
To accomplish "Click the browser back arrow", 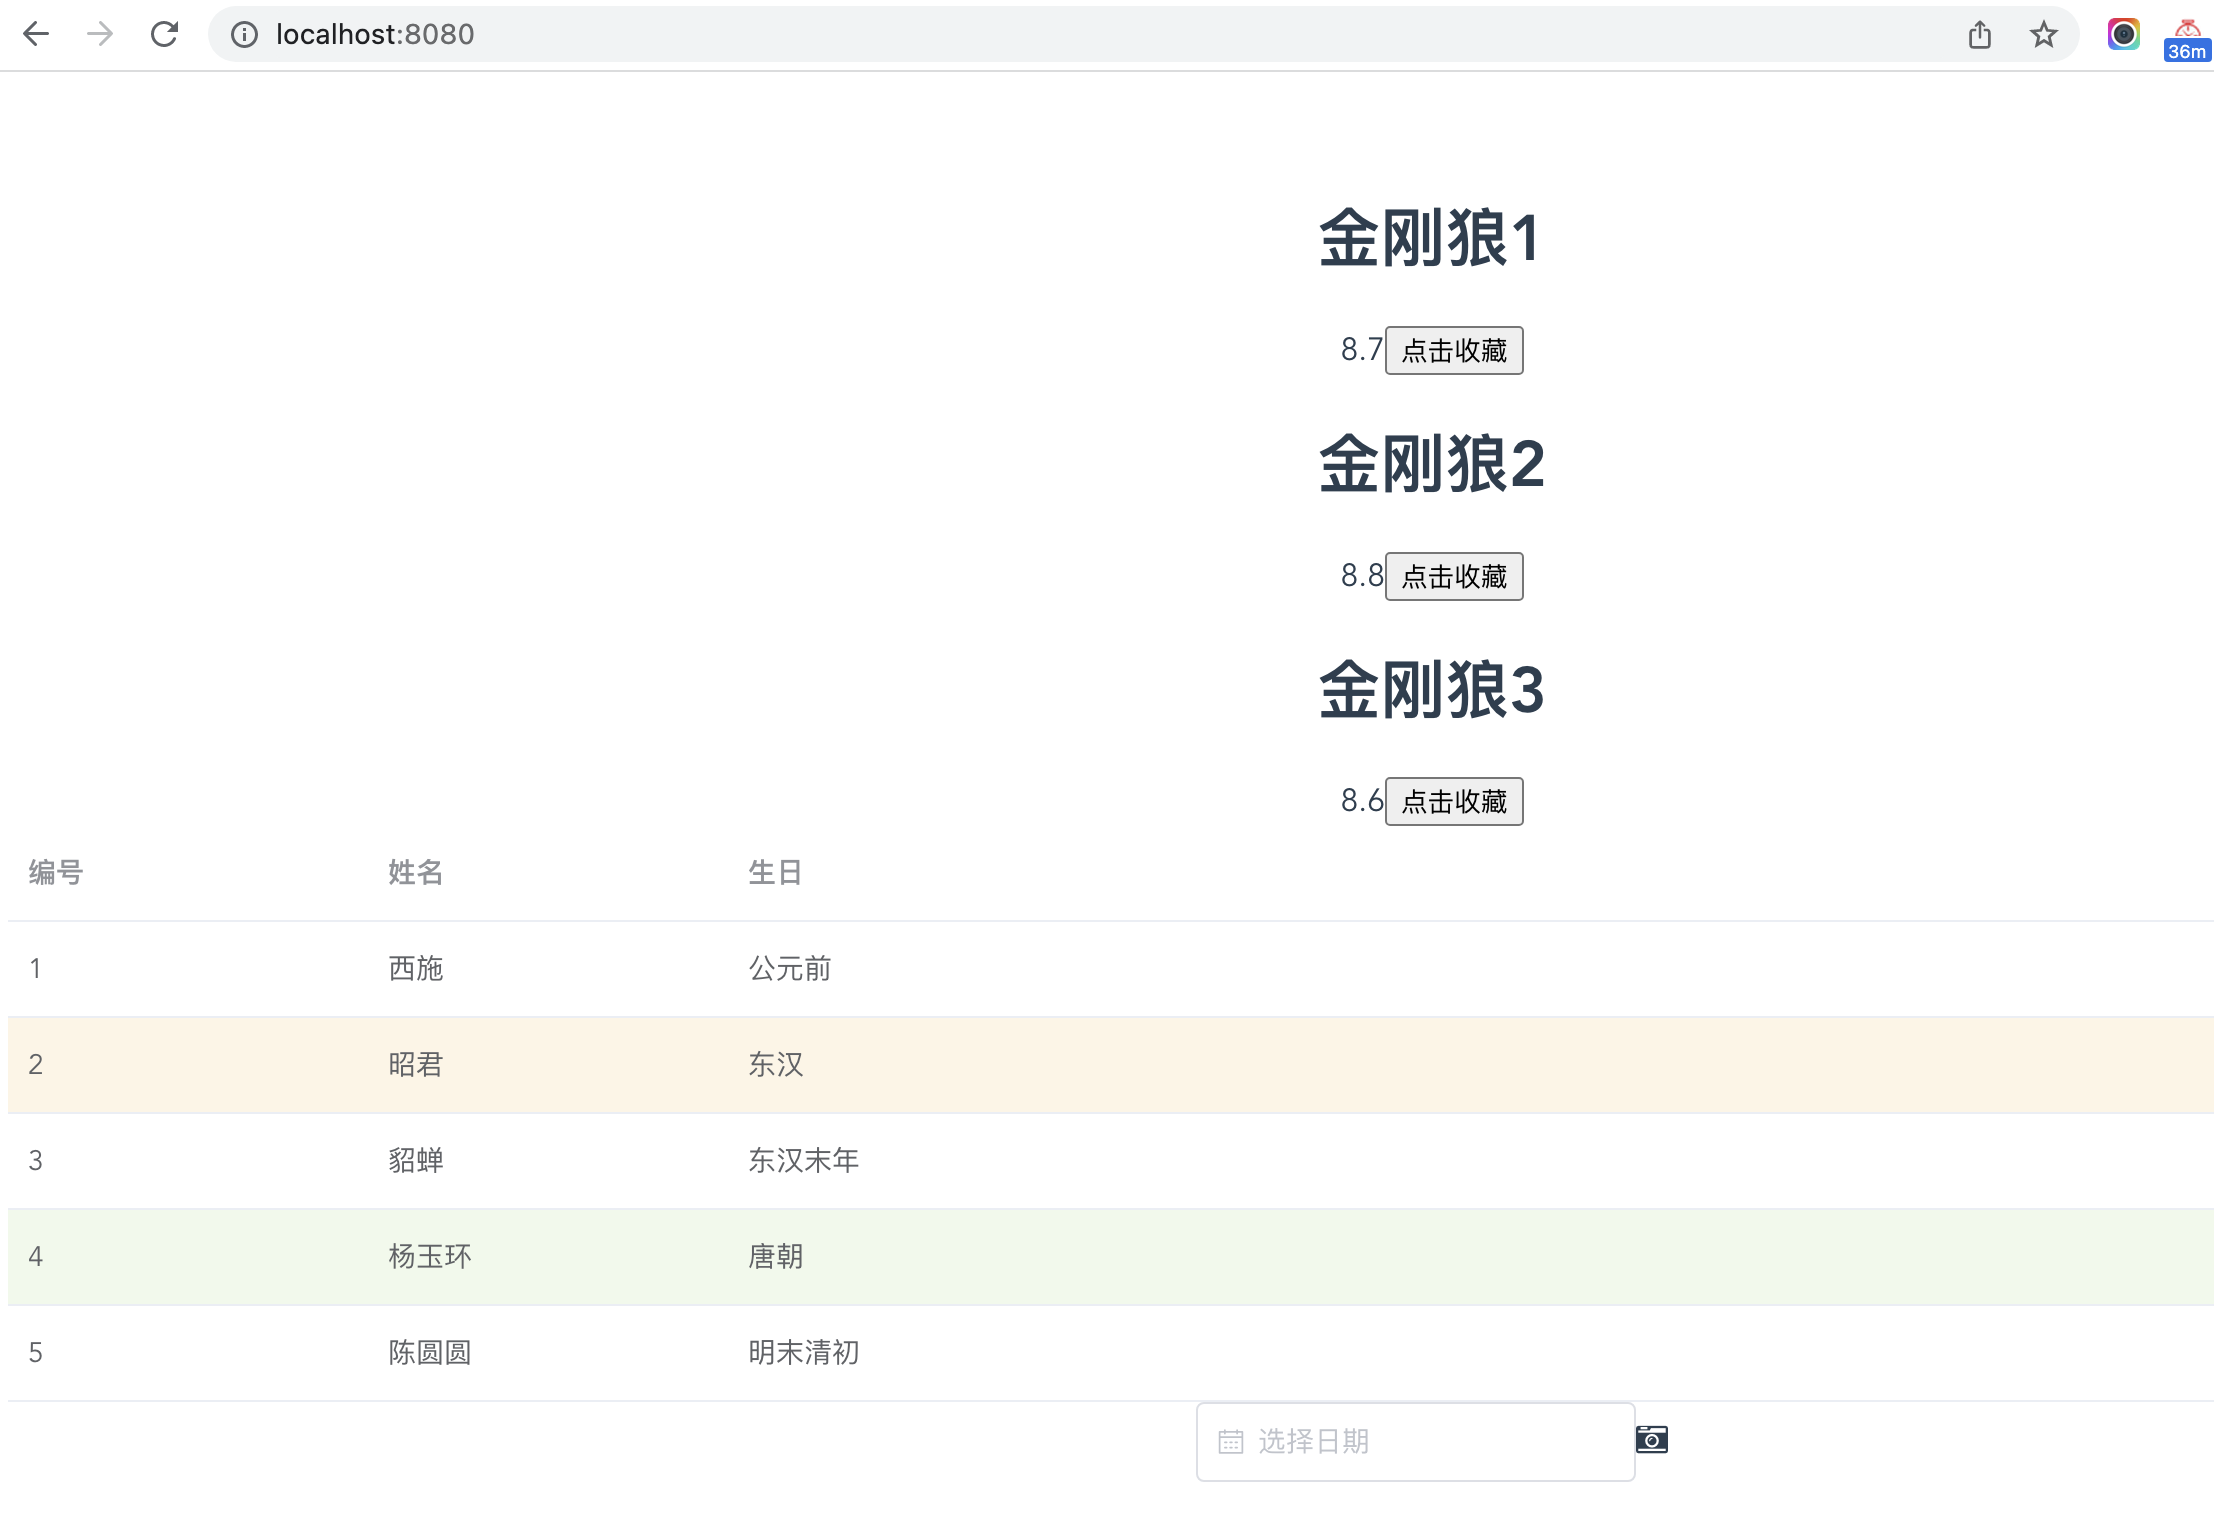I will click(36, 34).
